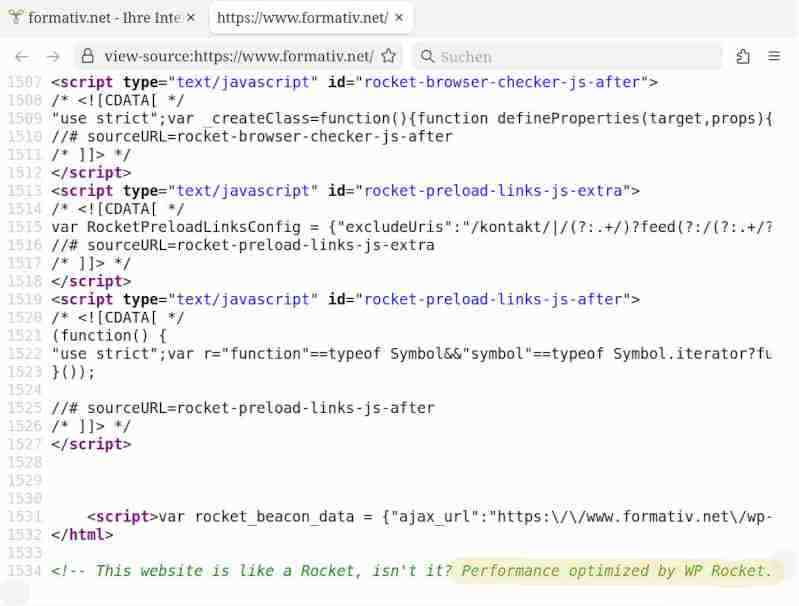Click the sourceURL=rocket-preload-links-js-extra comment

click(243, 245)
